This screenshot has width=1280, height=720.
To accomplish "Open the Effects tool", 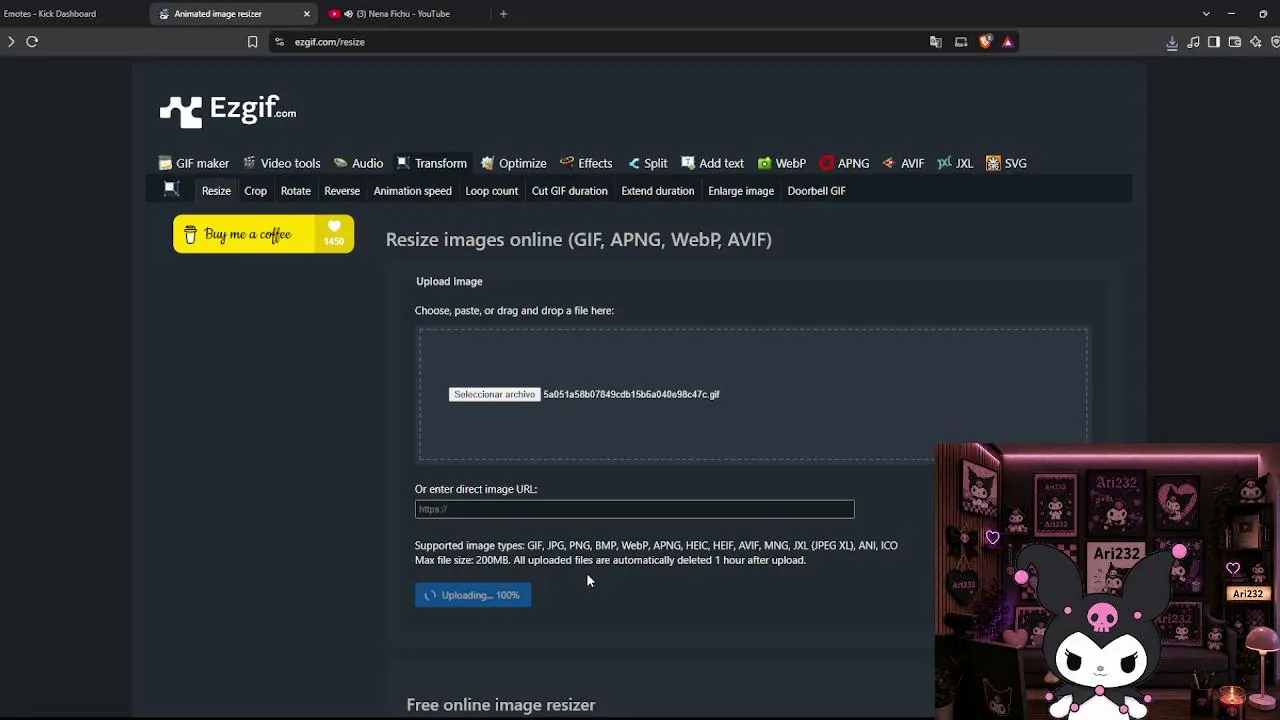I will 586,163.
